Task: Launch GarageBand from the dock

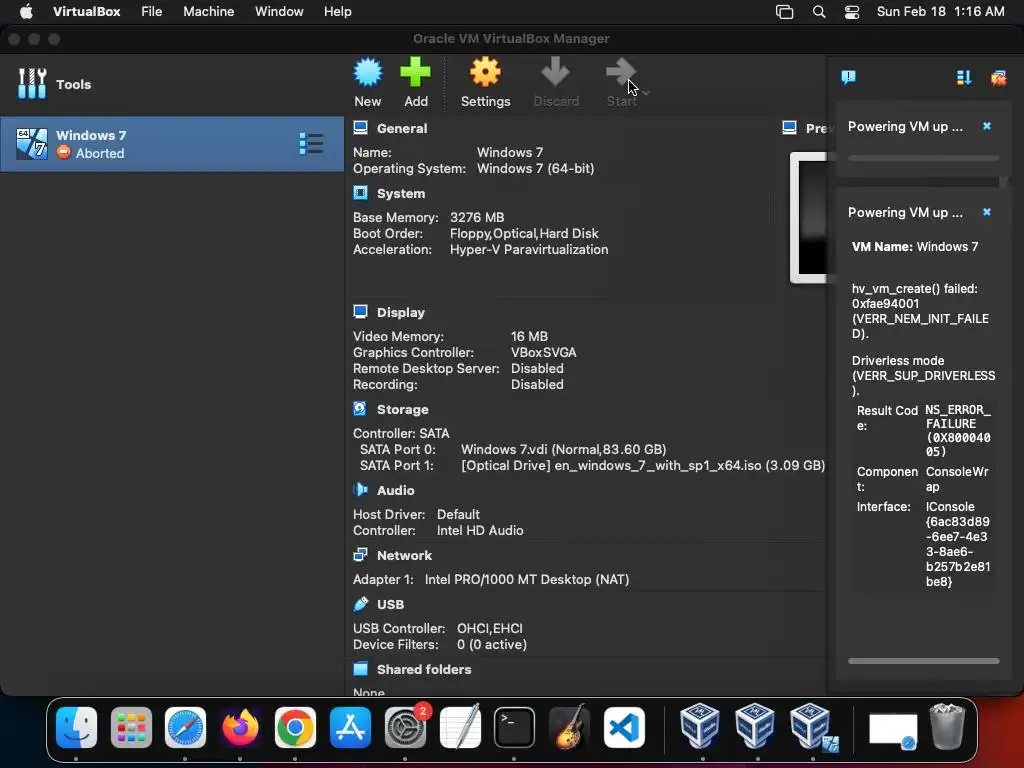Action: [x=569, y=727]
